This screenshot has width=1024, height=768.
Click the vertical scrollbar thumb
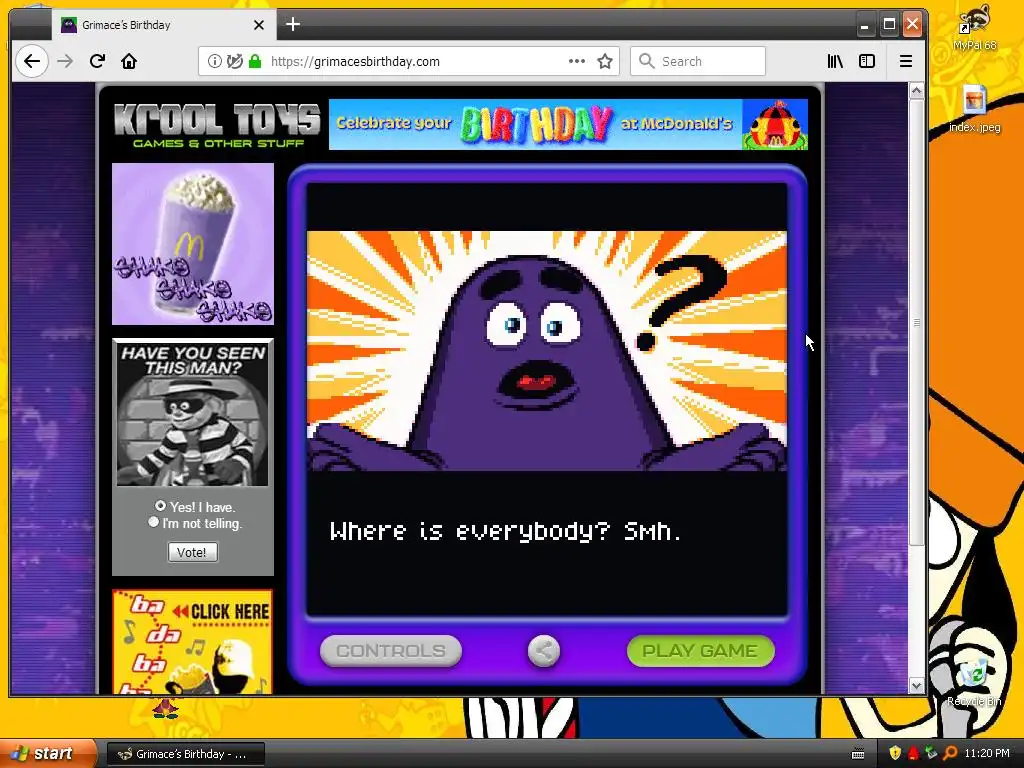pos(916,322)
